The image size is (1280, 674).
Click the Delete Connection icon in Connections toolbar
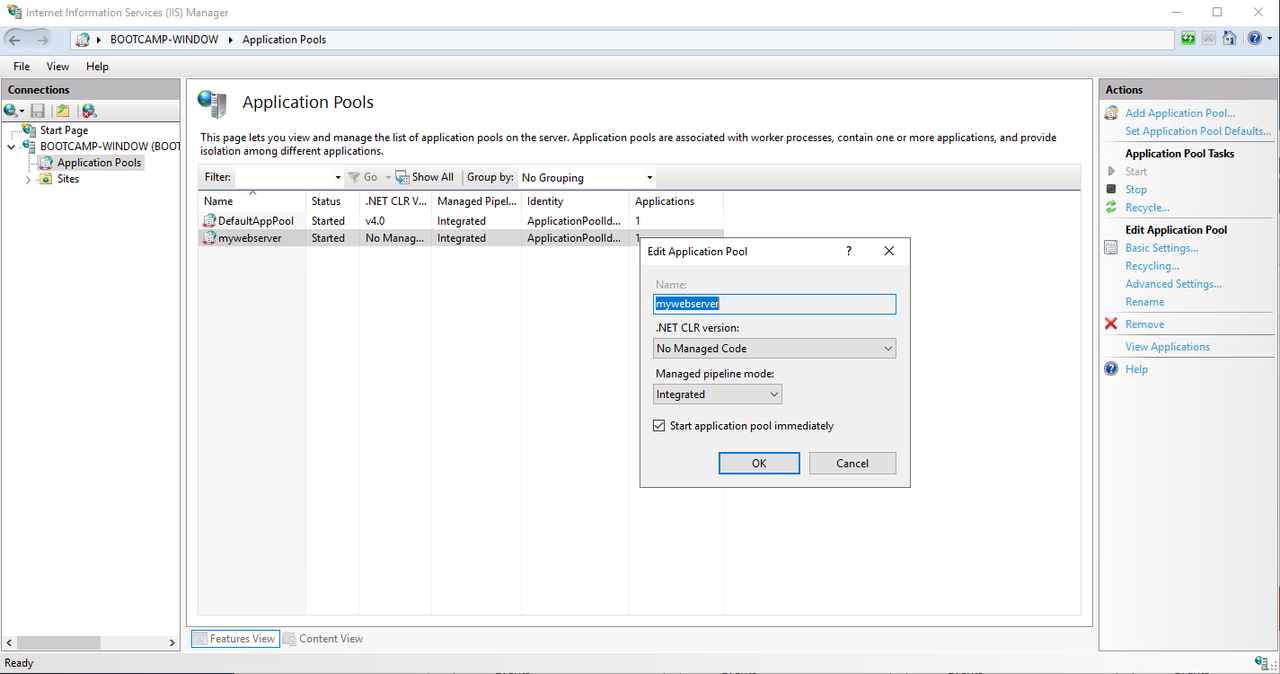coord(89,111)
